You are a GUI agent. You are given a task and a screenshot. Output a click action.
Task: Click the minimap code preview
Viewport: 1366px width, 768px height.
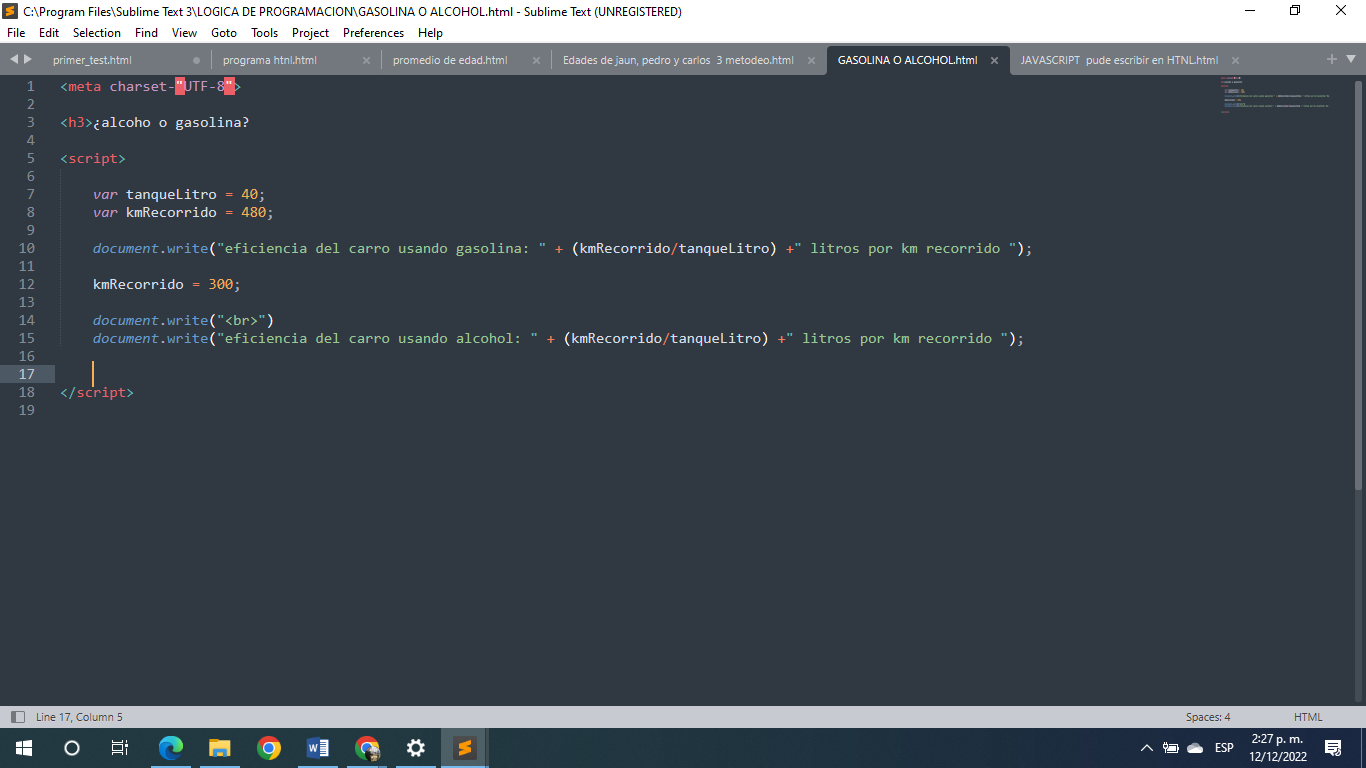1275,95
